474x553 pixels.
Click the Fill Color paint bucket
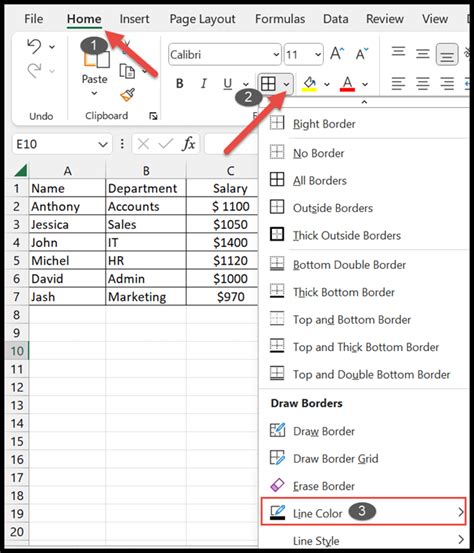pos(309,84)
